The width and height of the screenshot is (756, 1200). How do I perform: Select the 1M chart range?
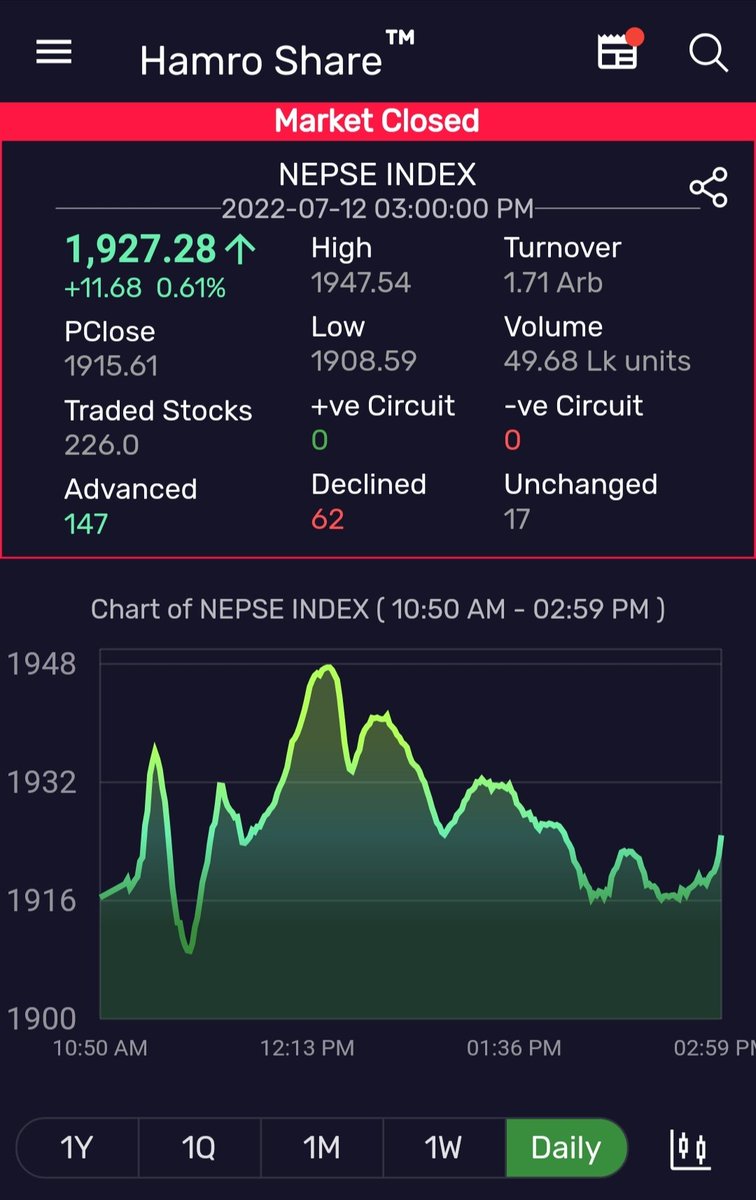click(321, 1147)
